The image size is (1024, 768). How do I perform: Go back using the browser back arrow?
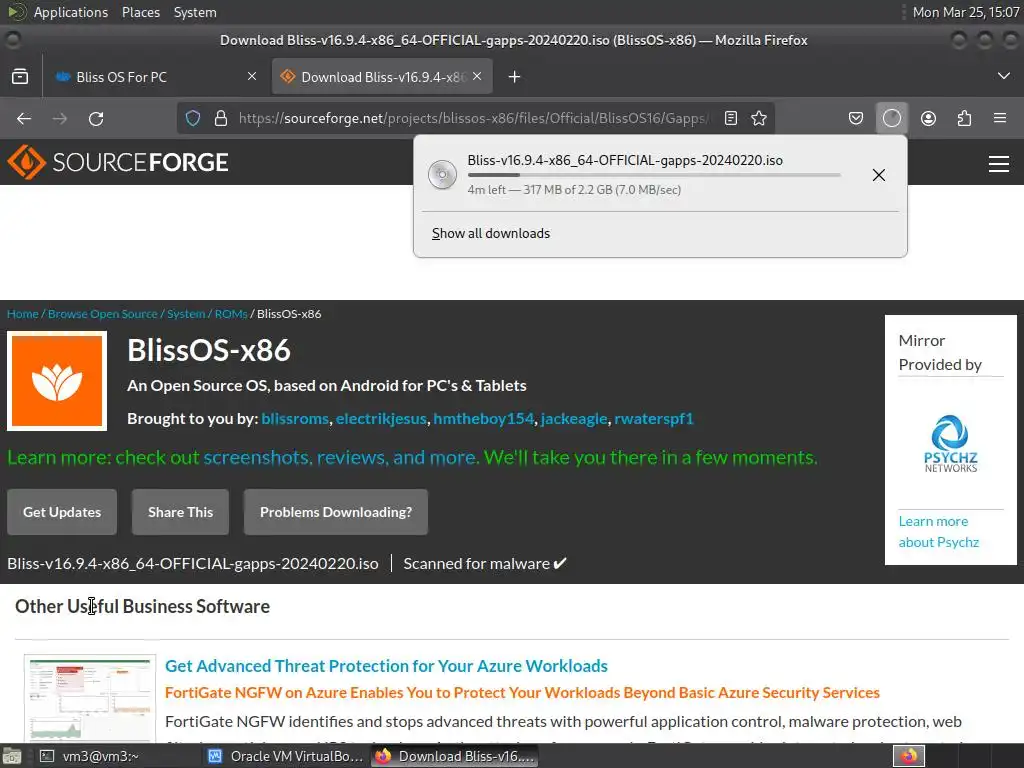pos(24,118)
